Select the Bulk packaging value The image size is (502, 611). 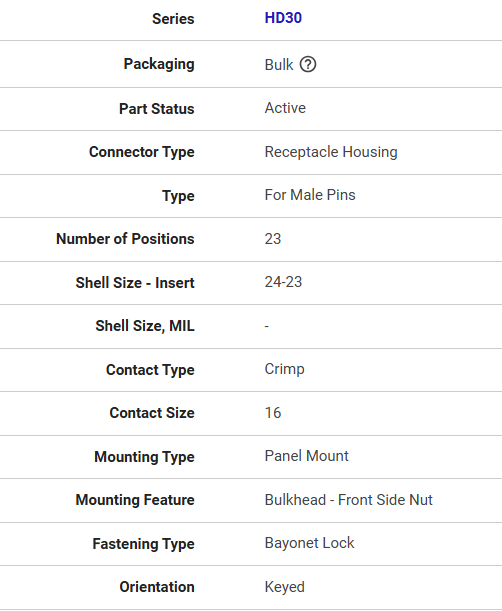pos(279,65)
